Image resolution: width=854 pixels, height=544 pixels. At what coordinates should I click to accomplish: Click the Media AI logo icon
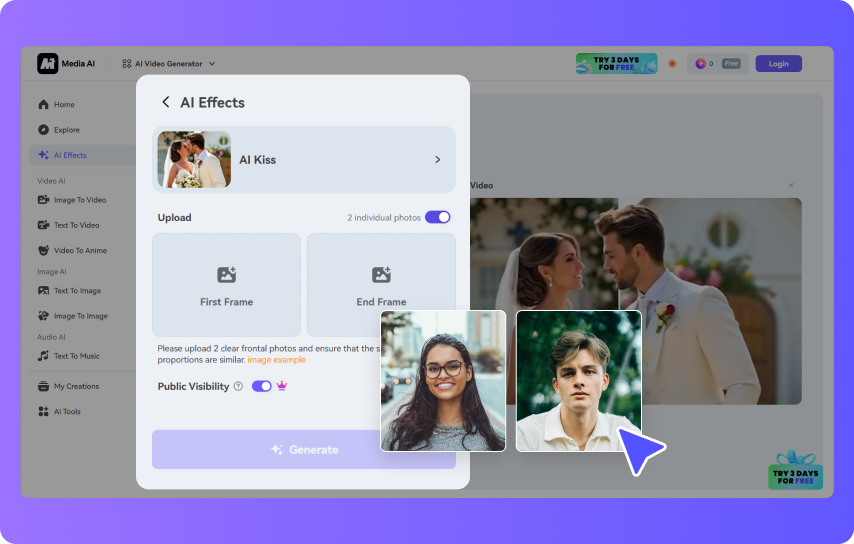point(48,63)
